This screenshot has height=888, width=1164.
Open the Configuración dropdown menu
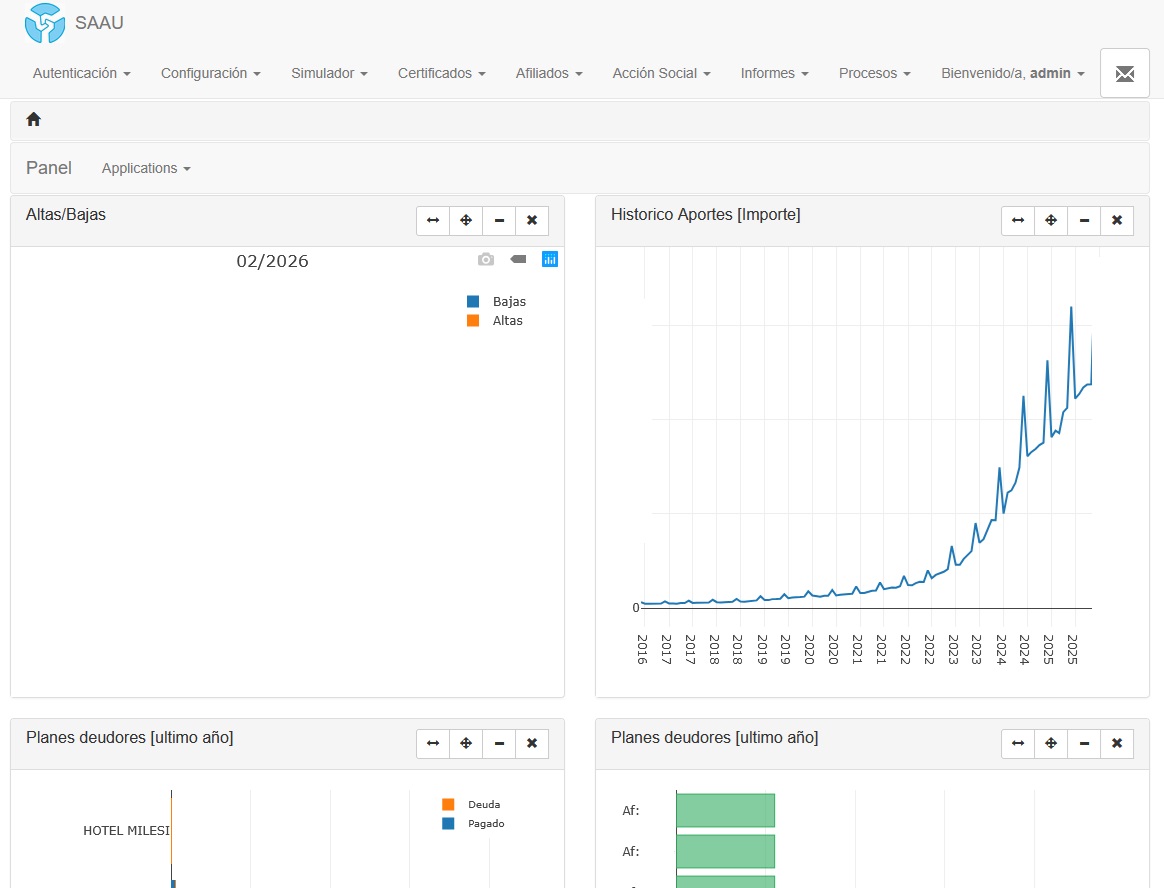[210, 73]
